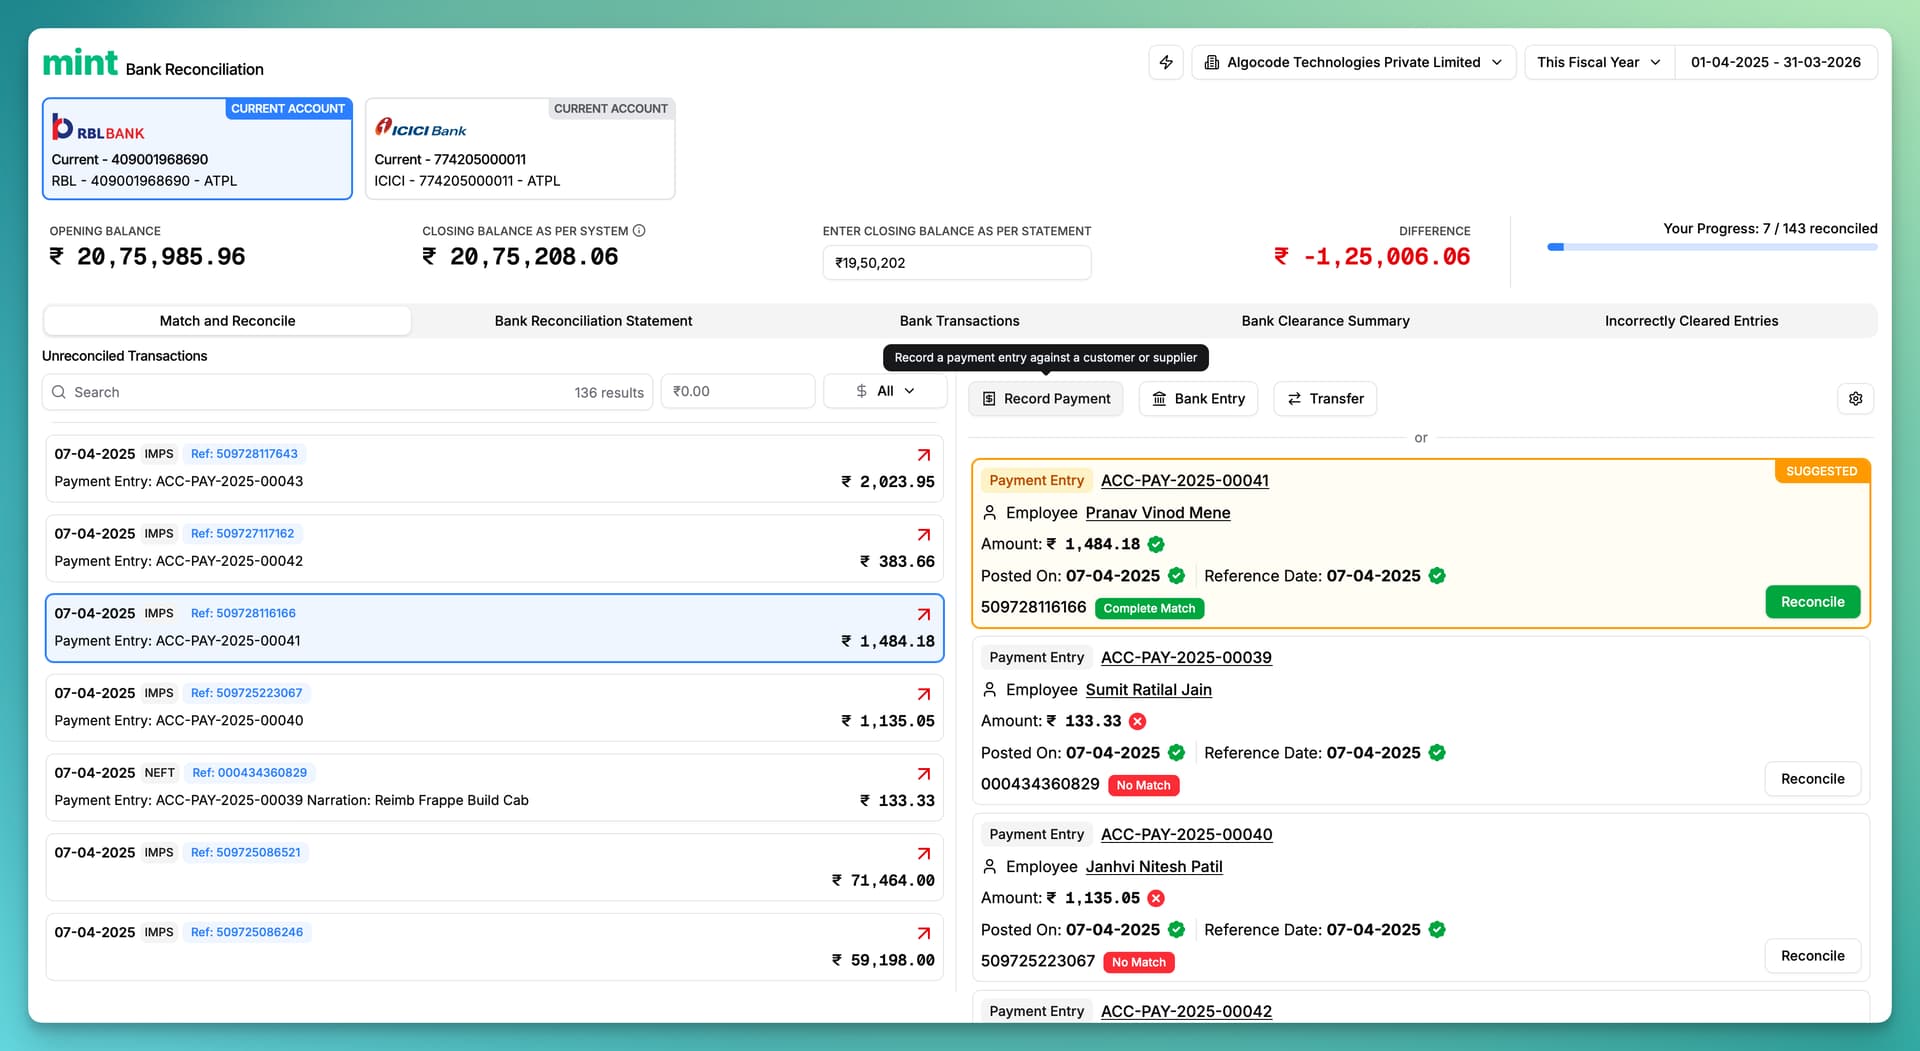Expand the Algocode Technologies company dropdown

tap(1353, 62)
